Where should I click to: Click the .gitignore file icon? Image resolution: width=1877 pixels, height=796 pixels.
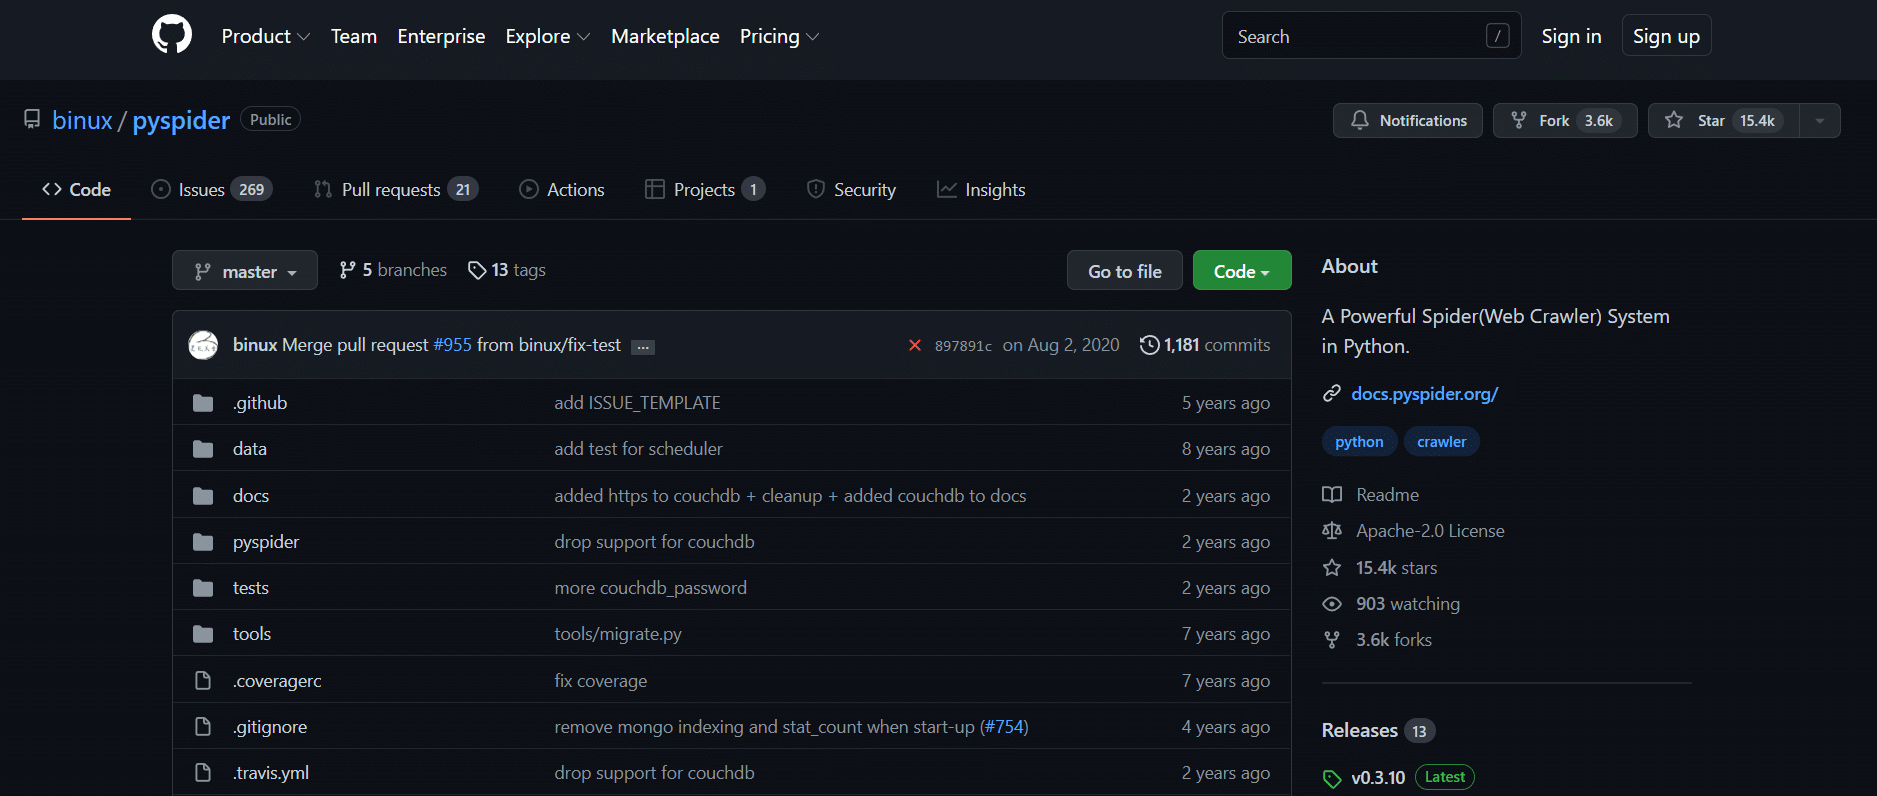(203, 727)
